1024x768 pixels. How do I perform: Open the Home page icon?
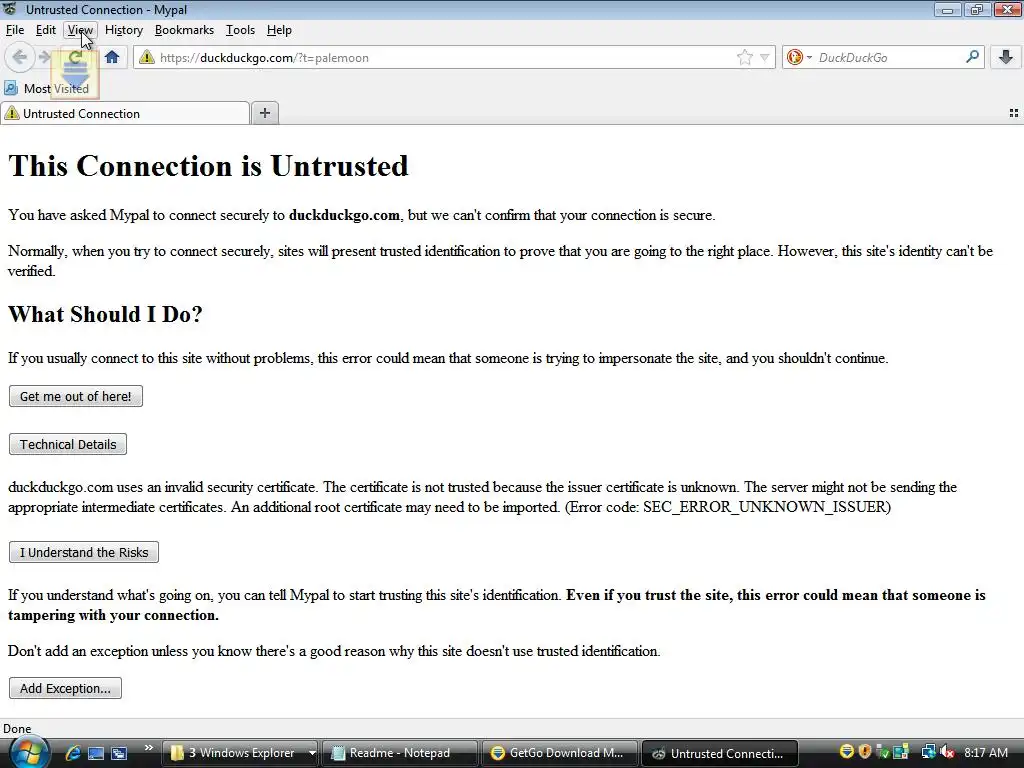pos(112,57)
